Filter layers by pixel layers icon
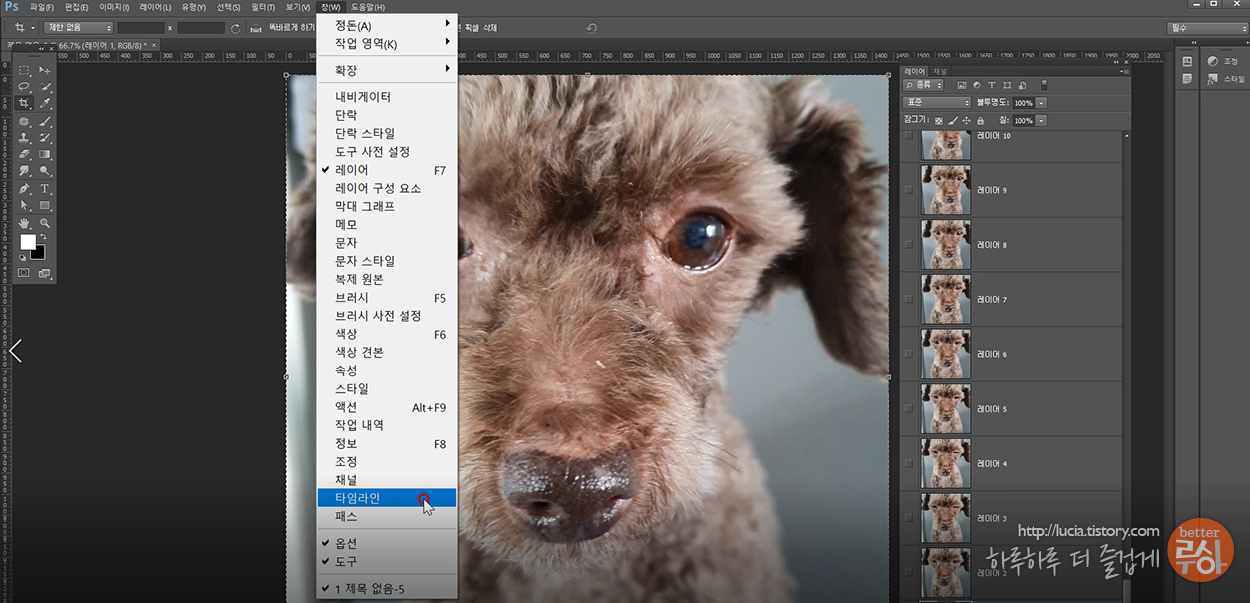1250x603 pixels. pyautogui.click(x=962, y=85)
